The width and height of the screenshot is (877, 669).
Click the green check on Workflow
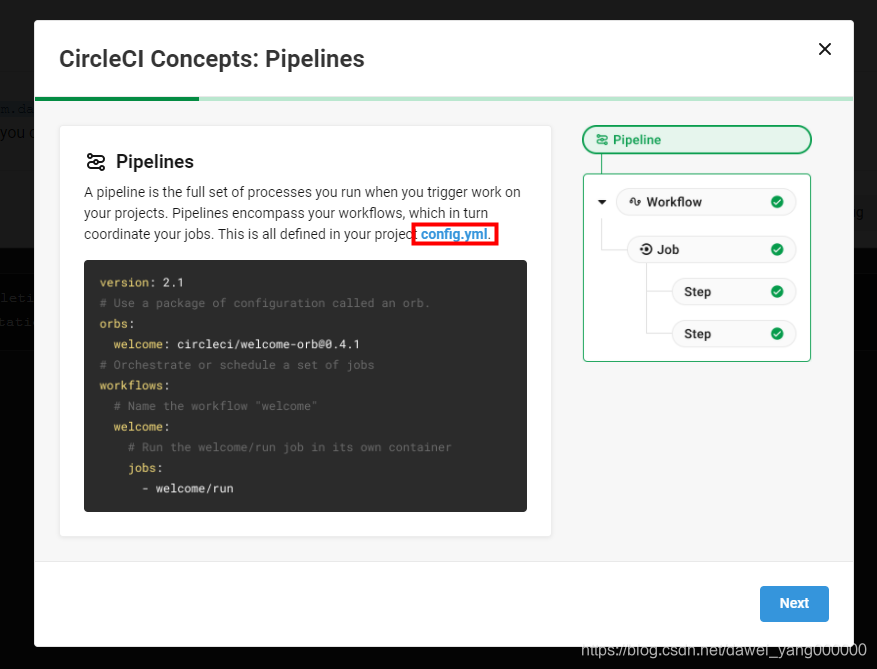coord(777,202)
